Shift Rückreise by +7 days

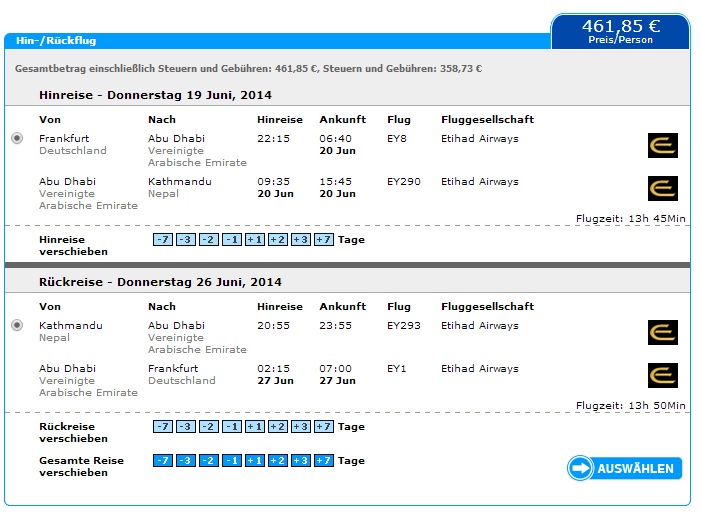click(x=324, y=427)
